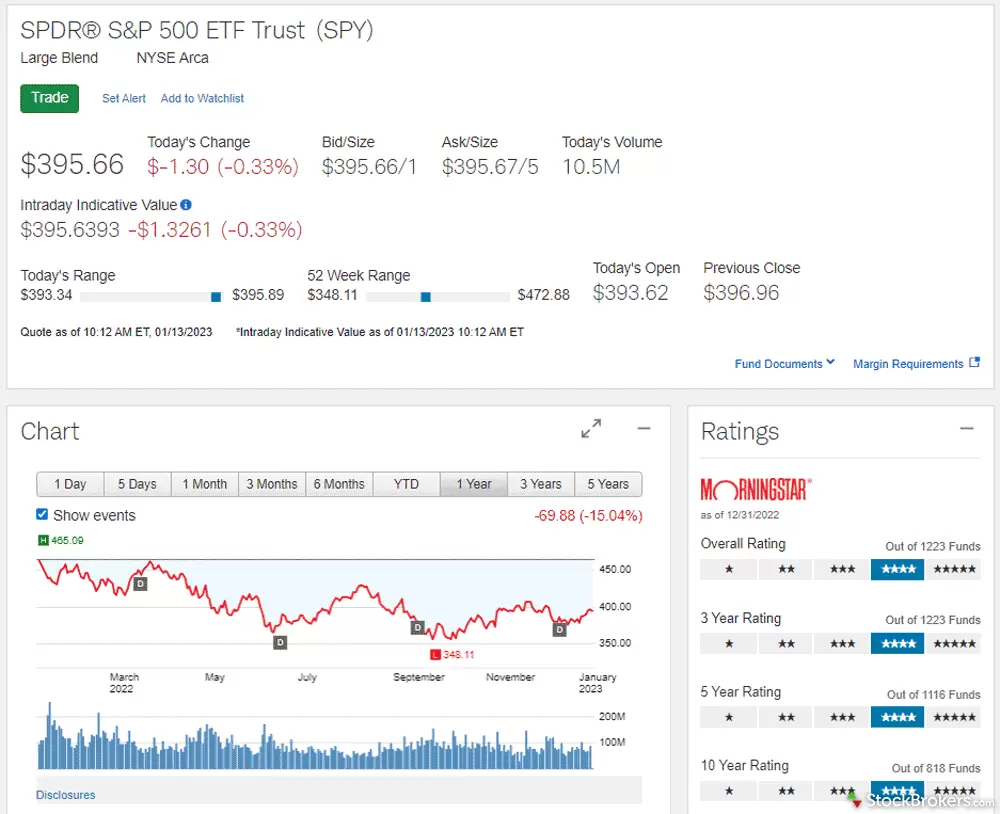Expand the chart to full screen
This screenshot has height=814, width=1000.
coord(591,429)
